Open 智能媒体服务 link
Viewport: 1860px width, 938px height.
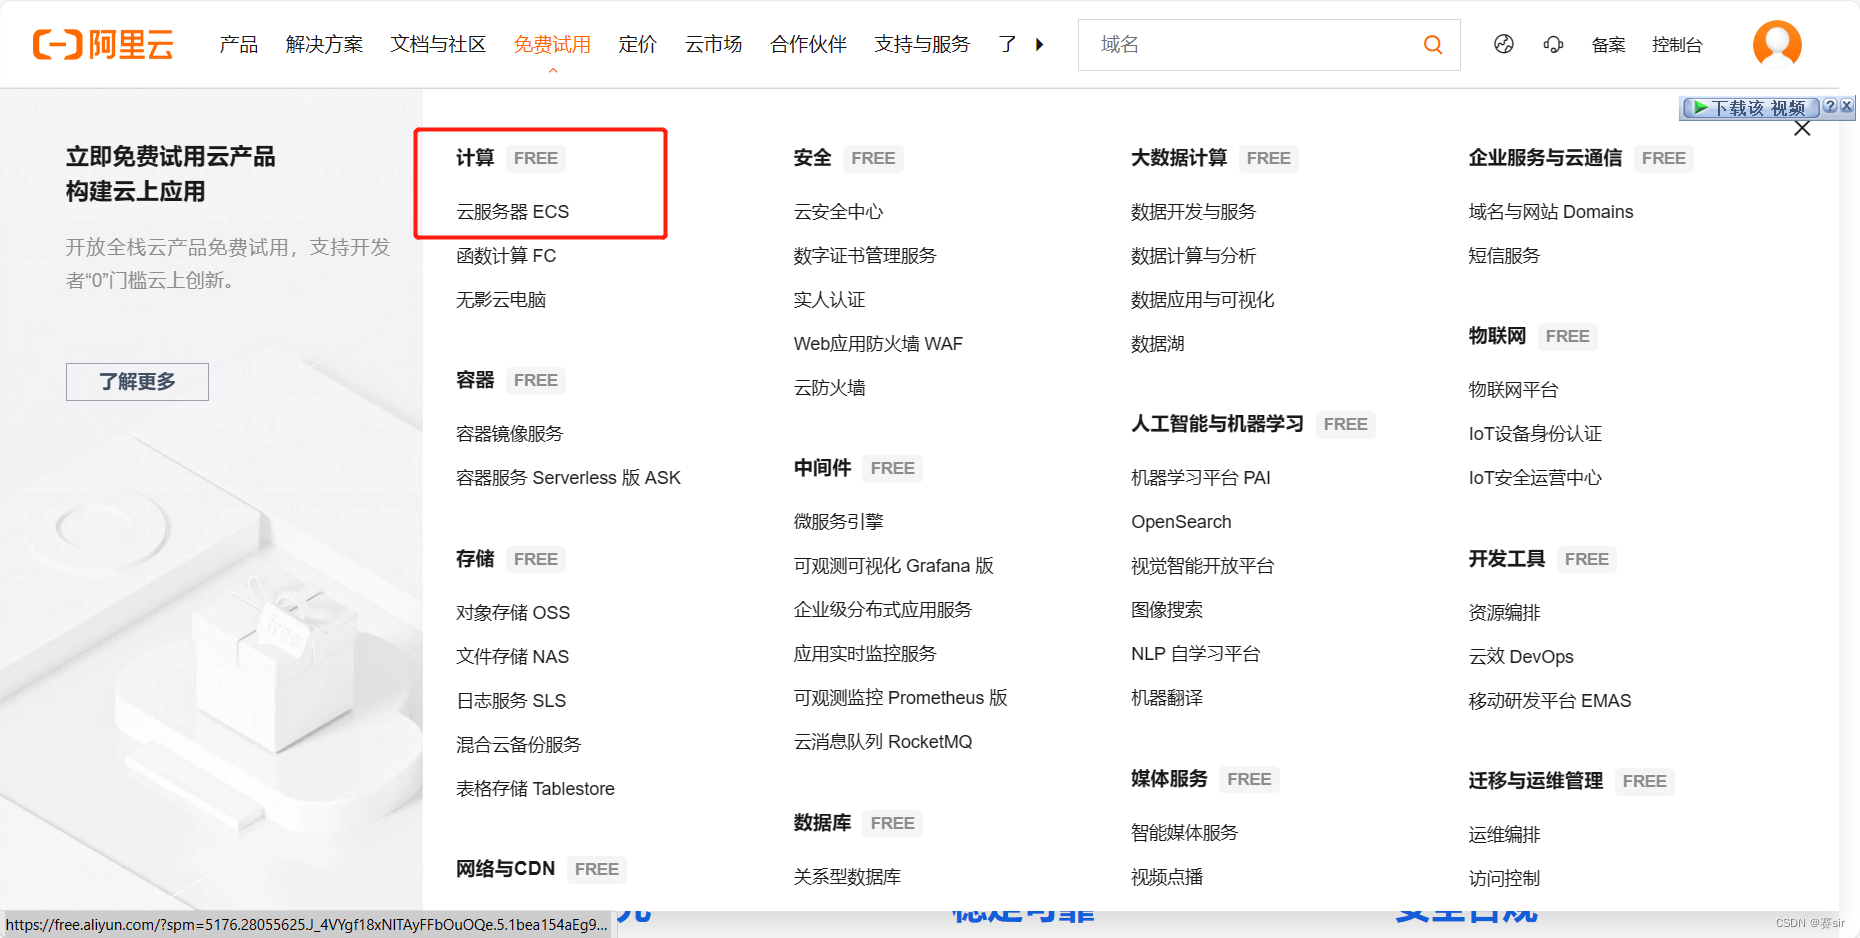click(1184, 832)
